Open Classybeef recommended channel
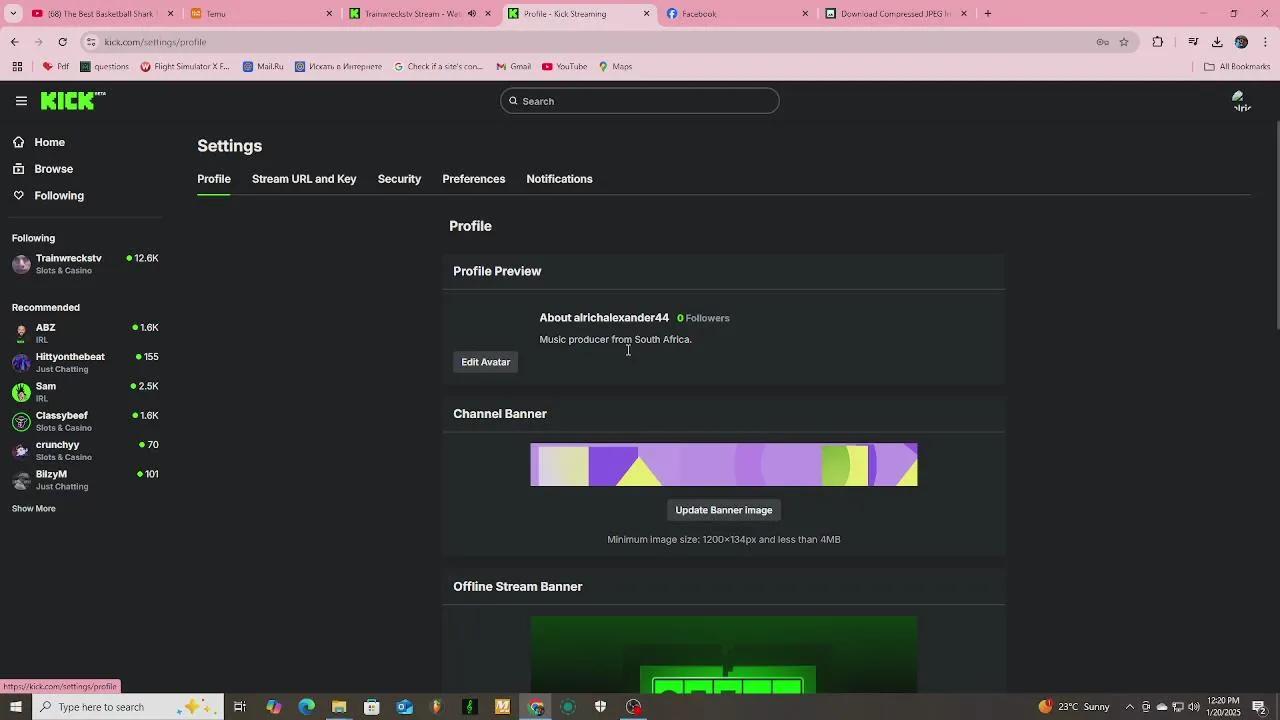The height and width of the screenshot is (720, 1280). click(85, 421)
